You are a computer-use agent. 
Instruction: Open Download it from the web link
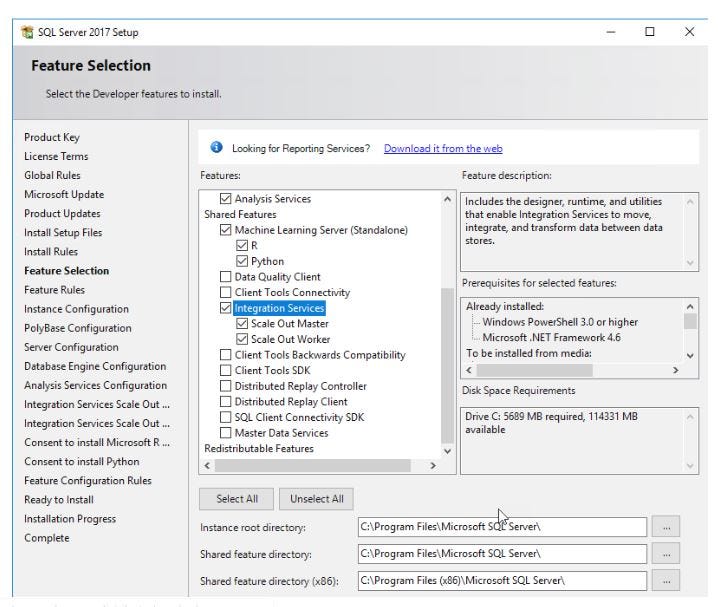[443, 148]
